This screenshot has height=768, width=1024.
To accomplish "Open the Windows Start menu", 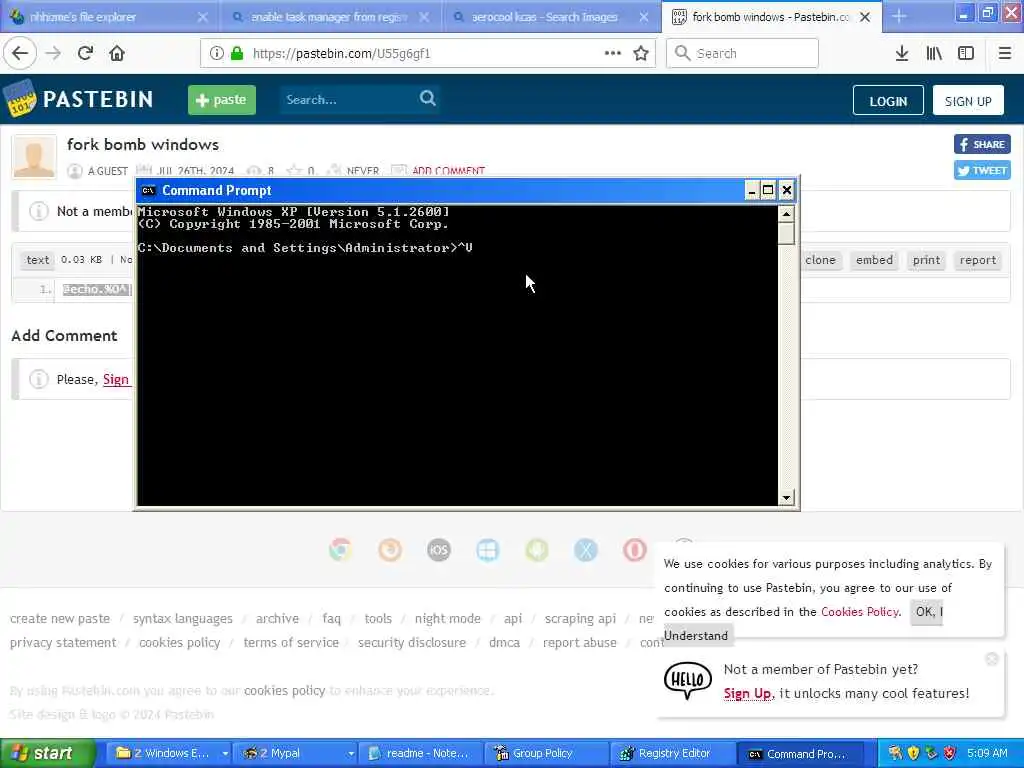I will pyautogui.click(x=46, y=754).
